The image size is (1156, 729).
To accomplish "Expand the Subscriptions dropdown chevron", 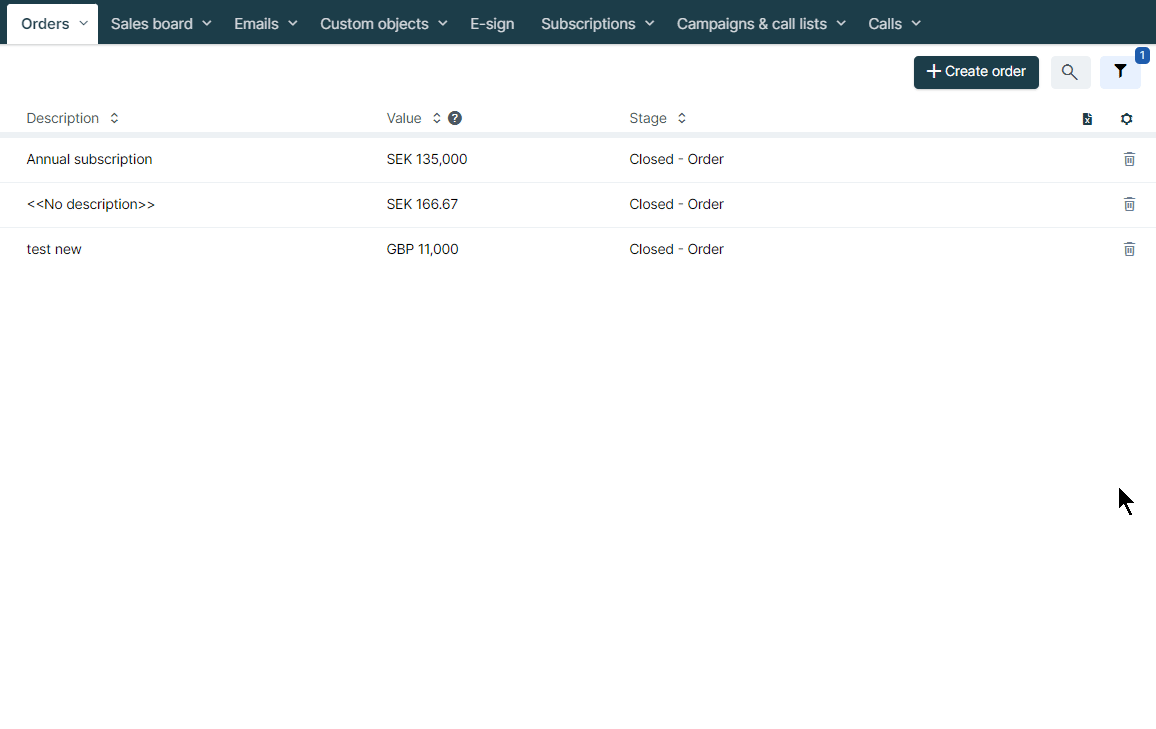I will (650, 24).
